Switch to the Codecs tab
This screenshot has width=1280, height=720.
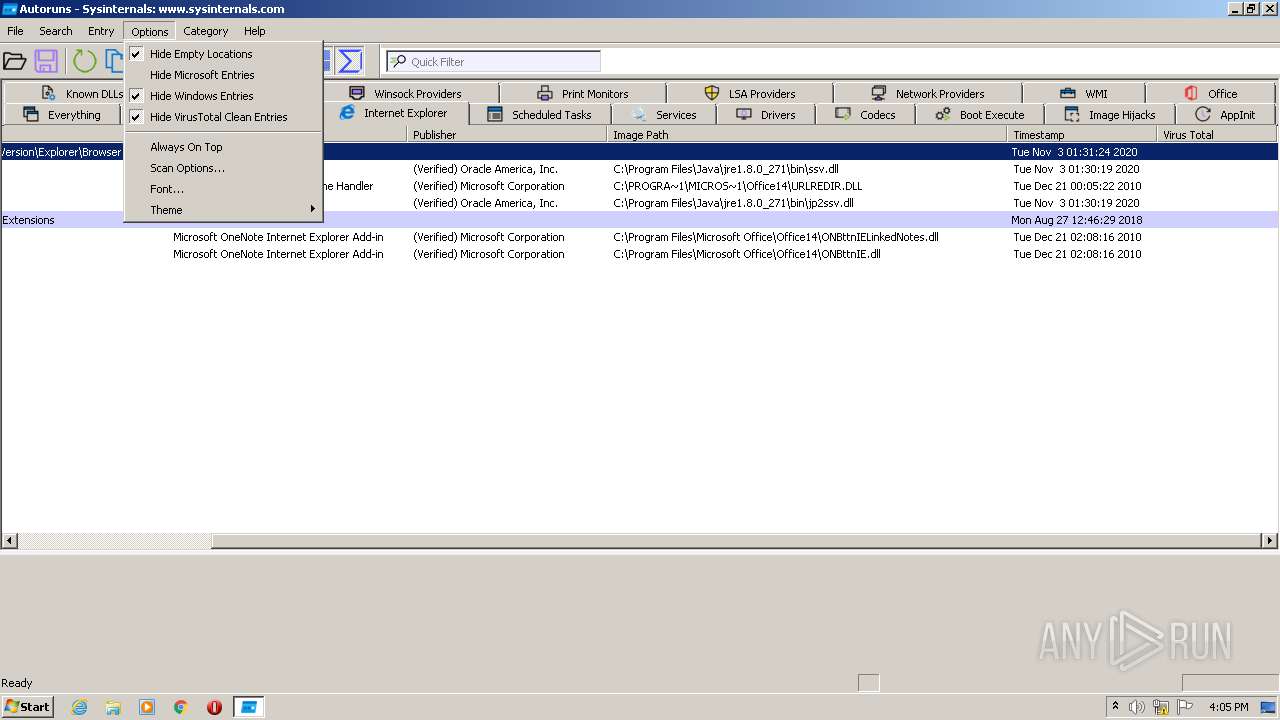click(x=865, y=115)
